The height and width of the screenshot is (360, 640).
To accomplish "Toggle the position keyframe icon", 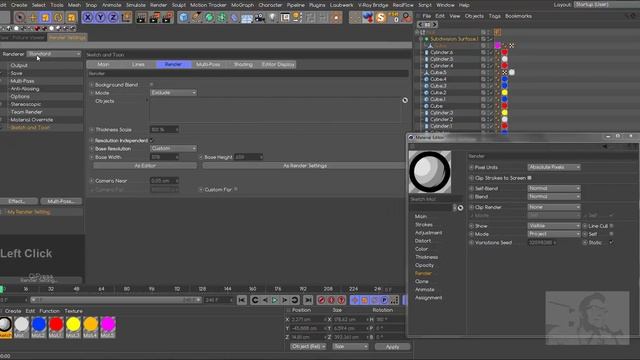I will 354,300.
